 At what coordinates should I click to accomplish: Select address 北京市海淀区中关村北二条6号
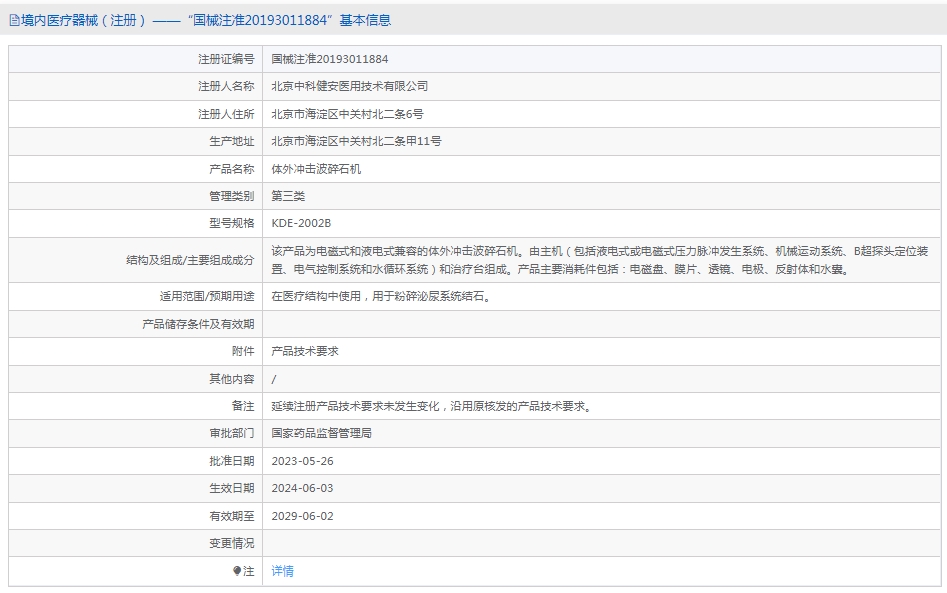pyautogui.click(x=347, y=114)
